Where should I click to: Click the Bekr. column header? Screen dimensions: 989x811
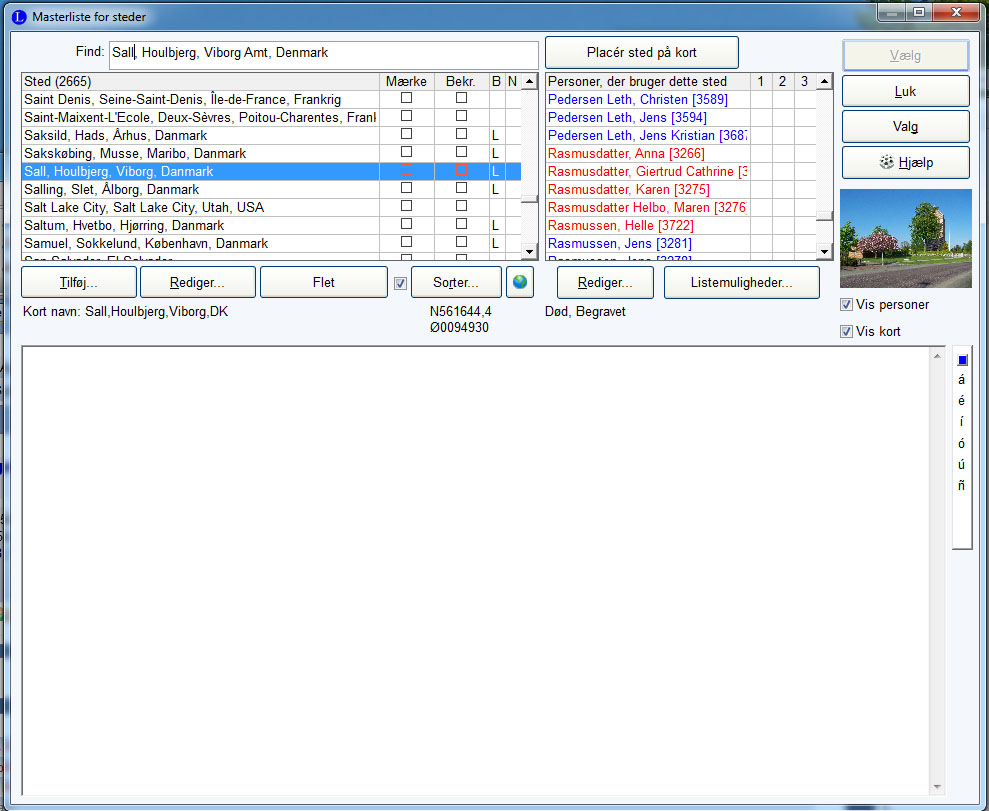[461, 81]
